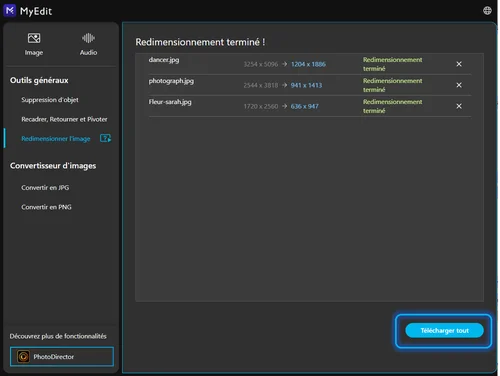The height and width of the screenshot is (376, 500).
Task: Open Suppression d'objet tool
Action: 50,100
